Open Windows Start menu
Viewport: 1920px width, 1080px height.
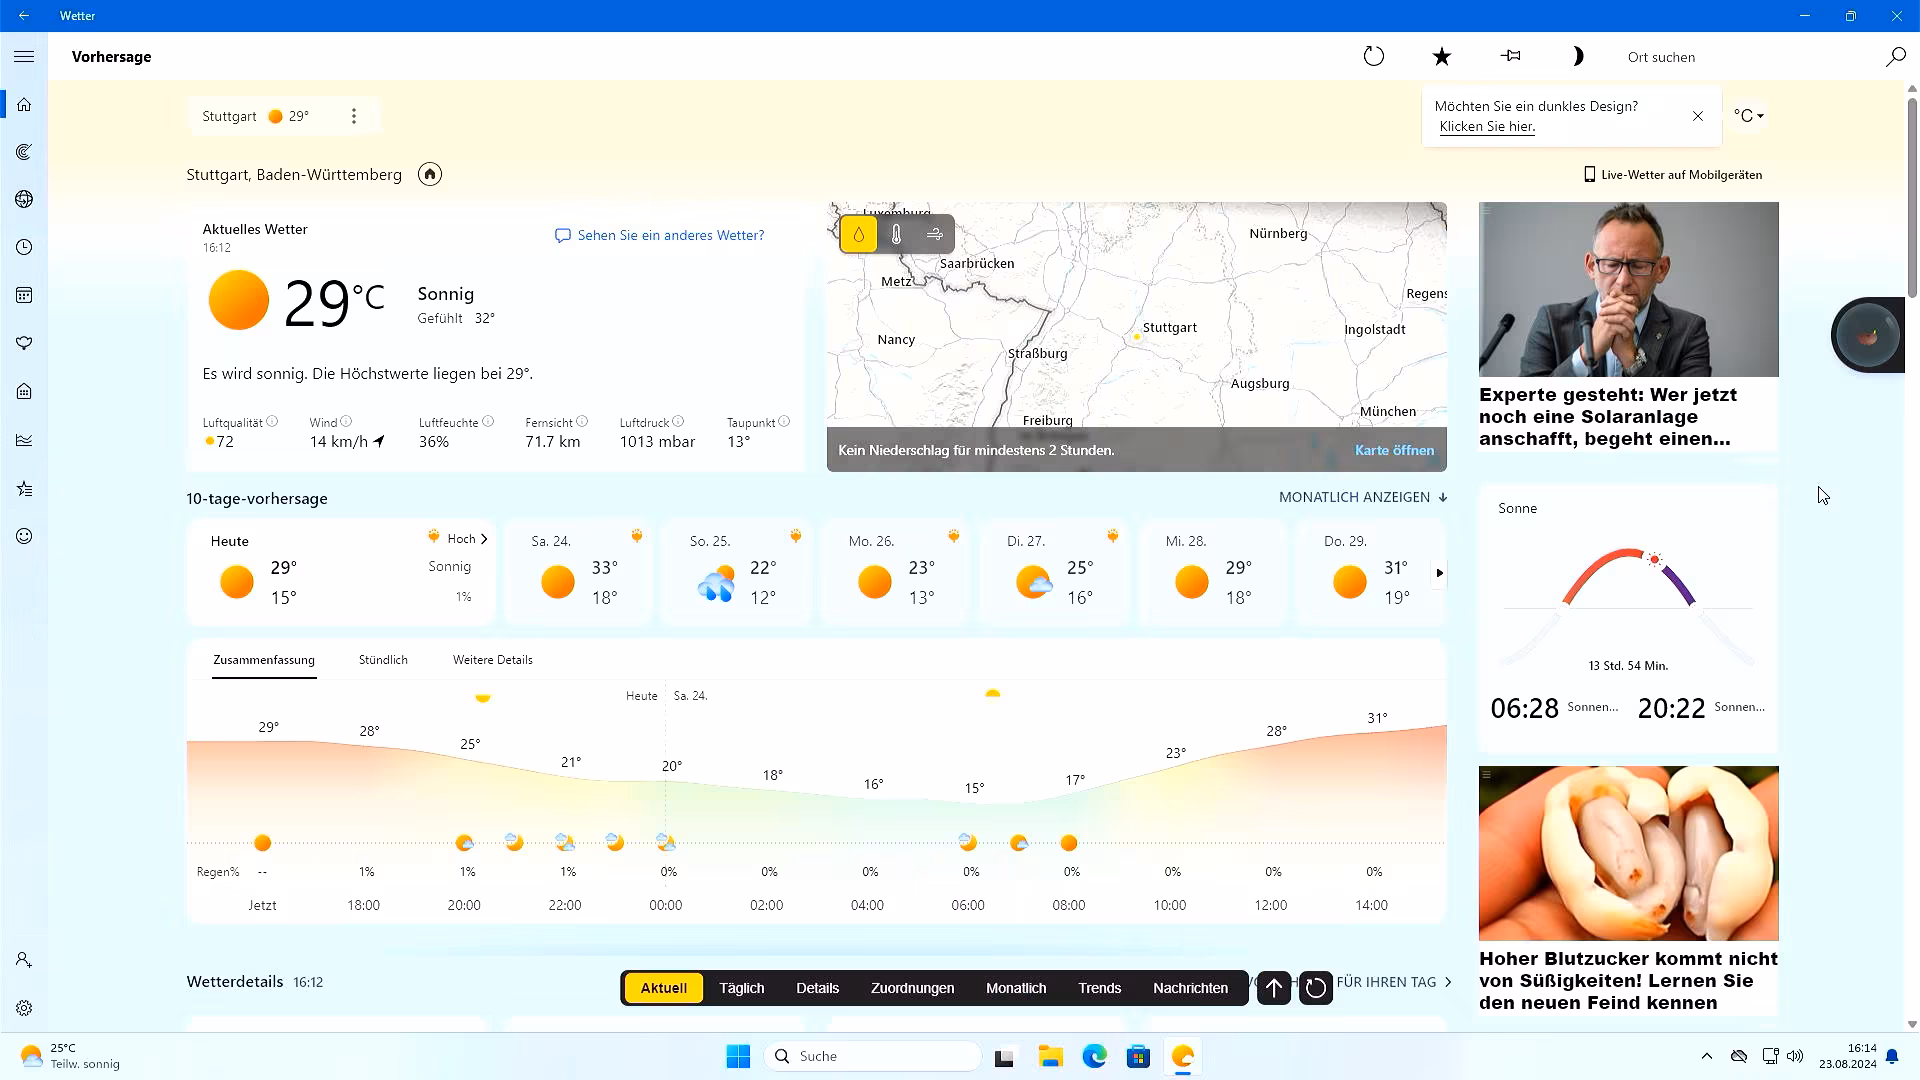[738, 1056]
